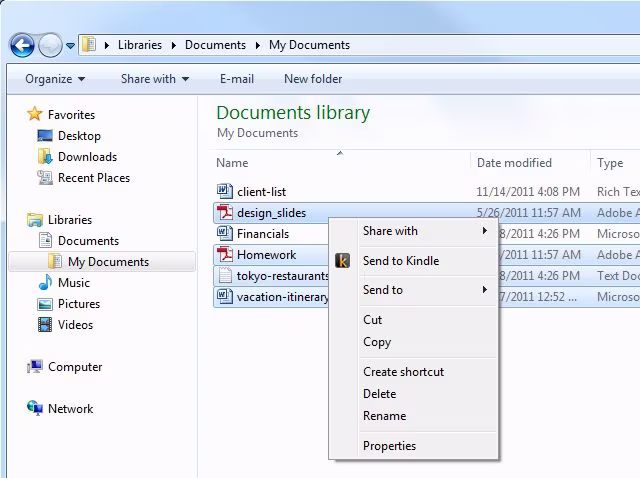Open the Music library in sidebar
The image size is (640, 478).
[x=74, y=282]
